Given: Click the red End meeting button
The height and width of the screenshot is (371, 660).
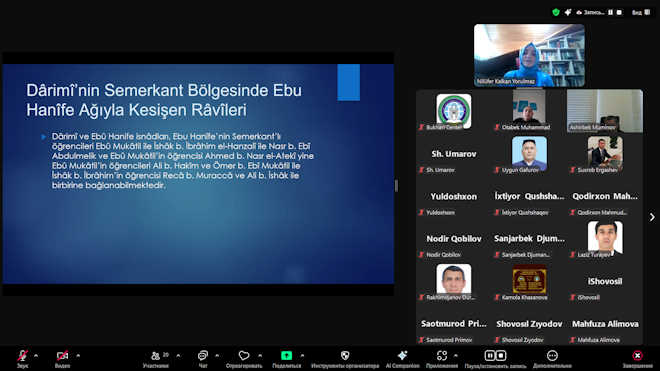Looking at the screenshot, I should coord(637,356).
